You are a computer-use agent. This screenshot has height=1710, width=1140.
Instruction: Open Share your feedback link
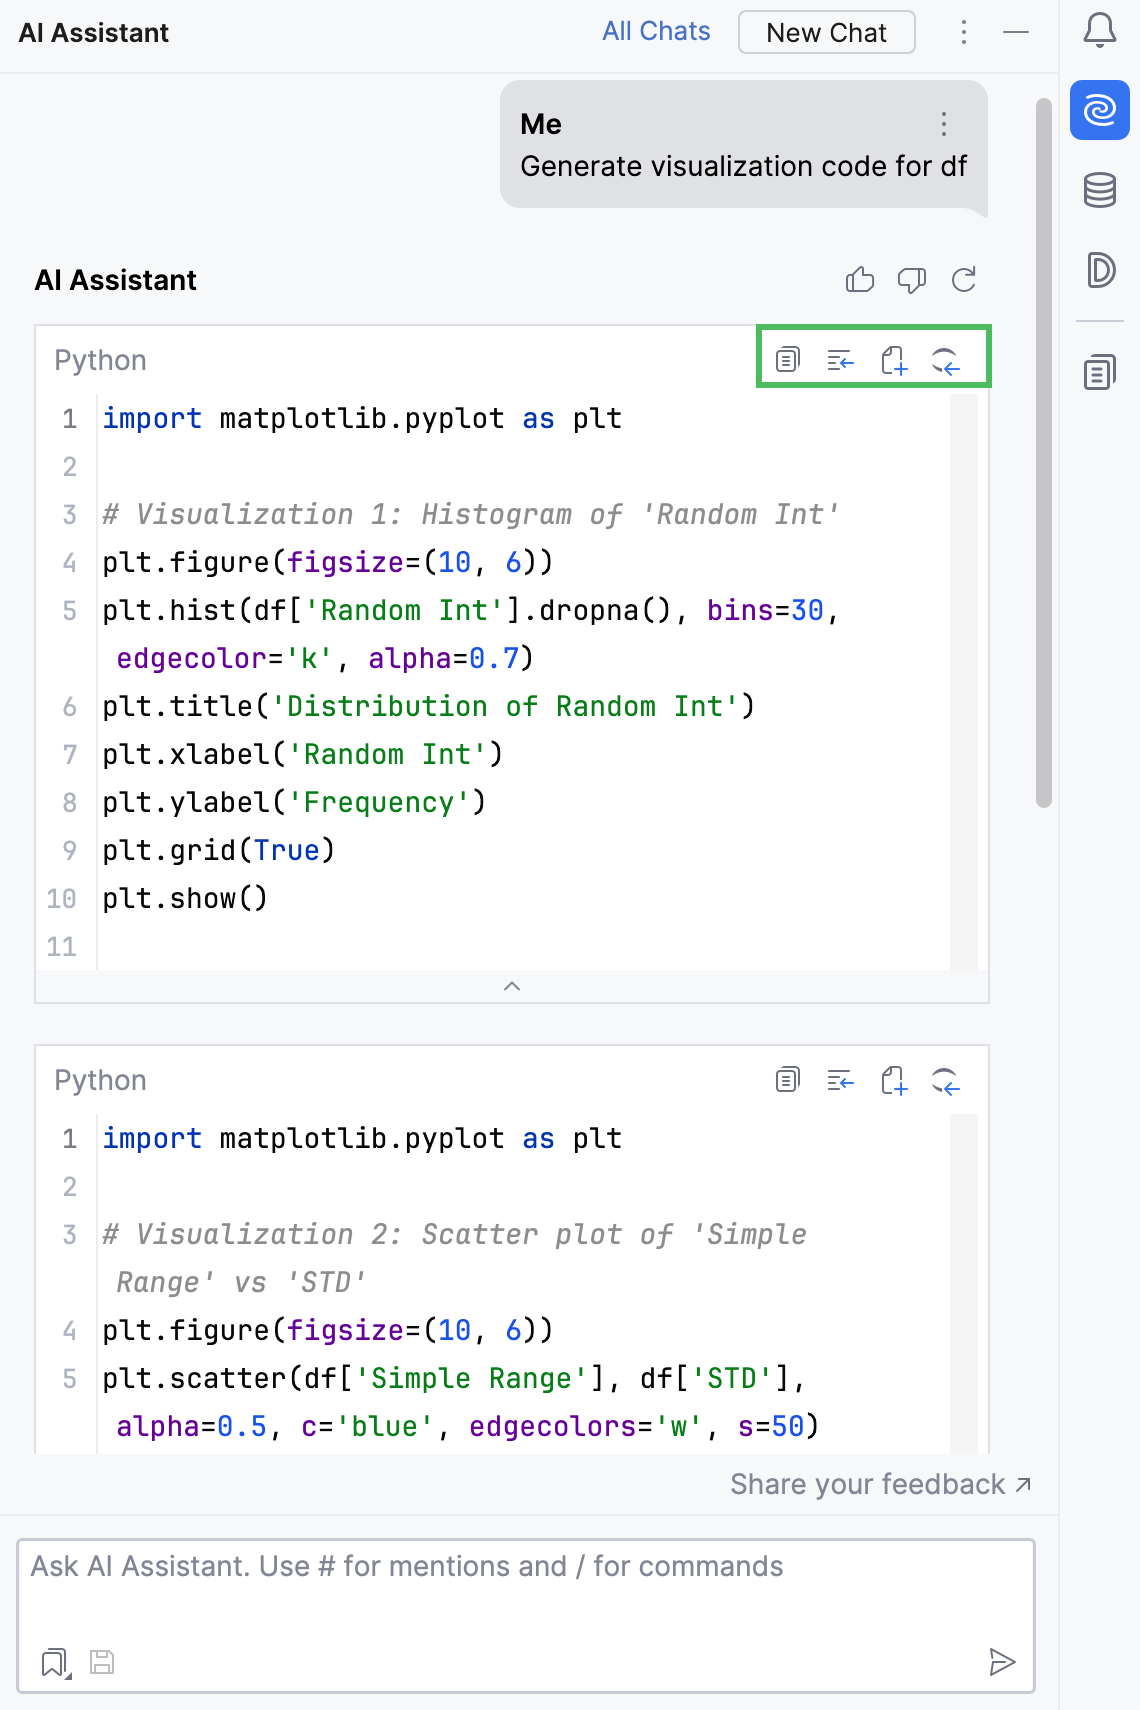881,1484
